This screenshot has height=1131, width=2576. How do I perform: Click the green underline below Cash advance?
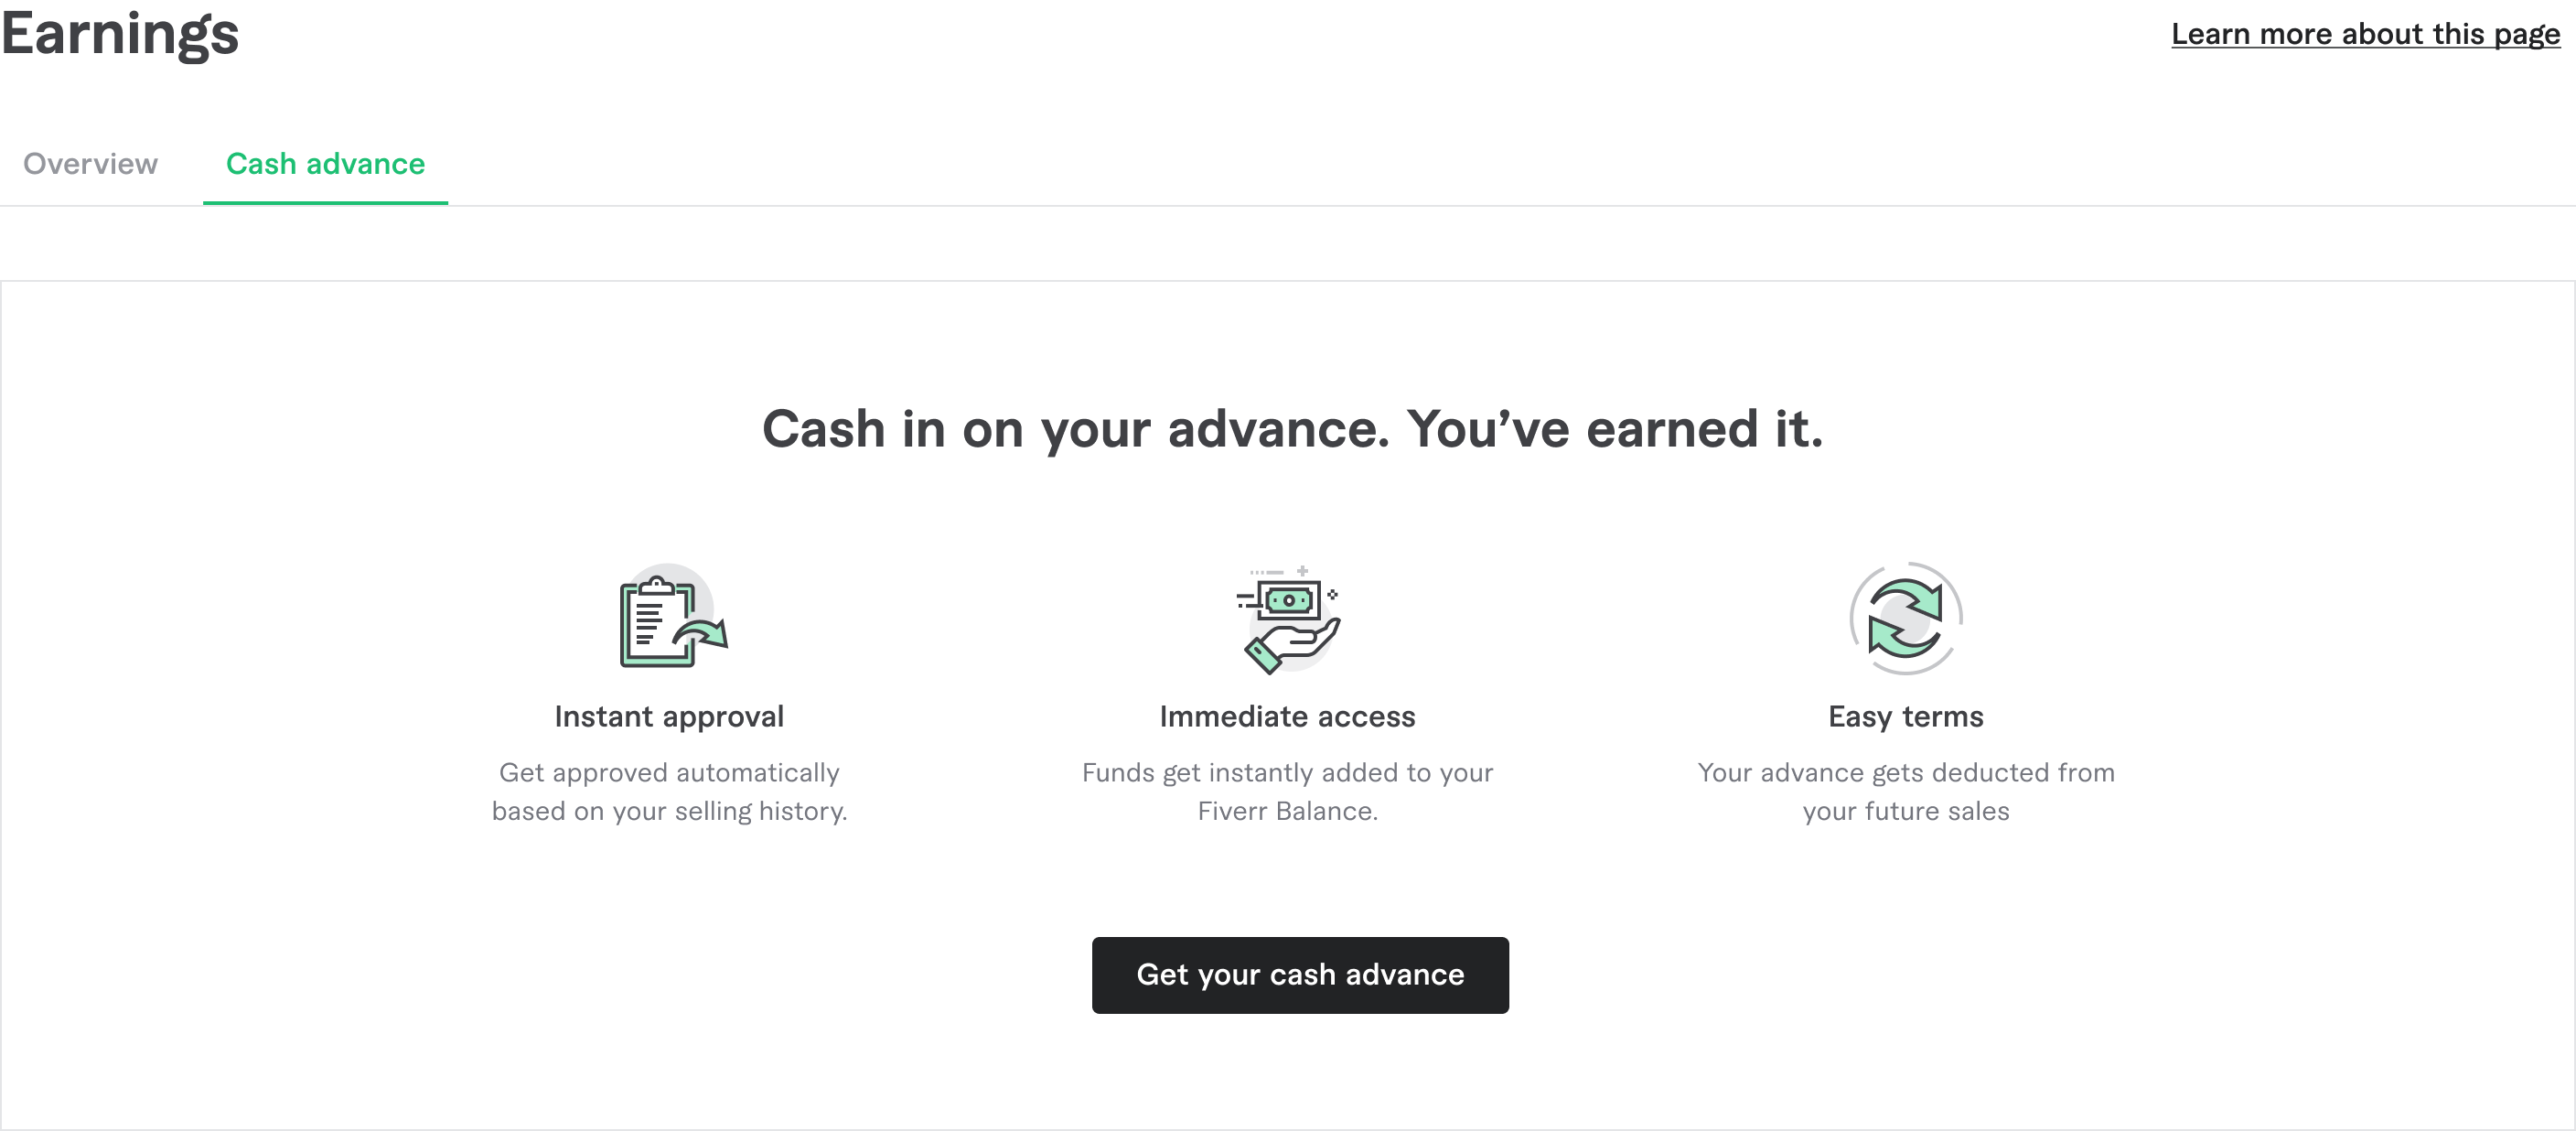click(x=325, y=202)
